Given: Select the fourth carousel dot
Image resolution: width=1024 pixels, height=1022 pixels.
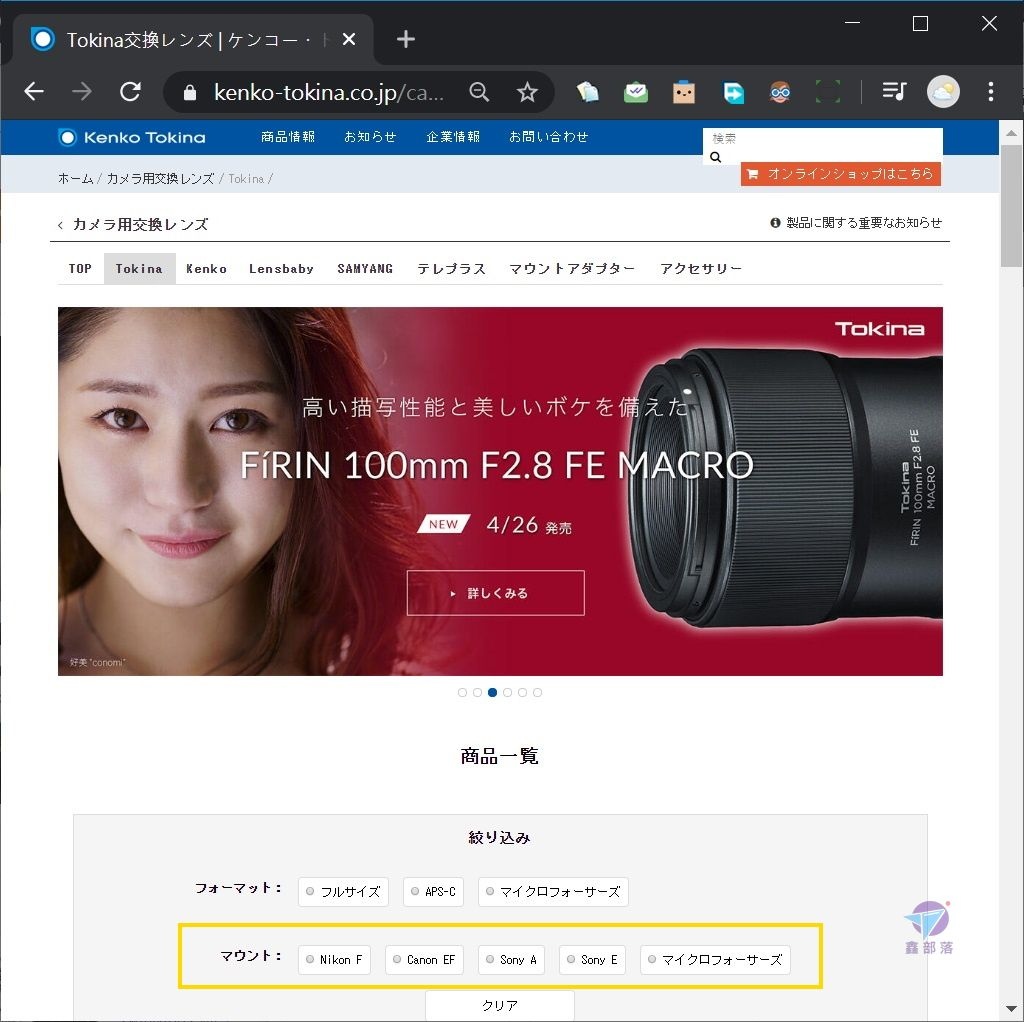Looking at the screenshot, I should (x=507, y=692).
